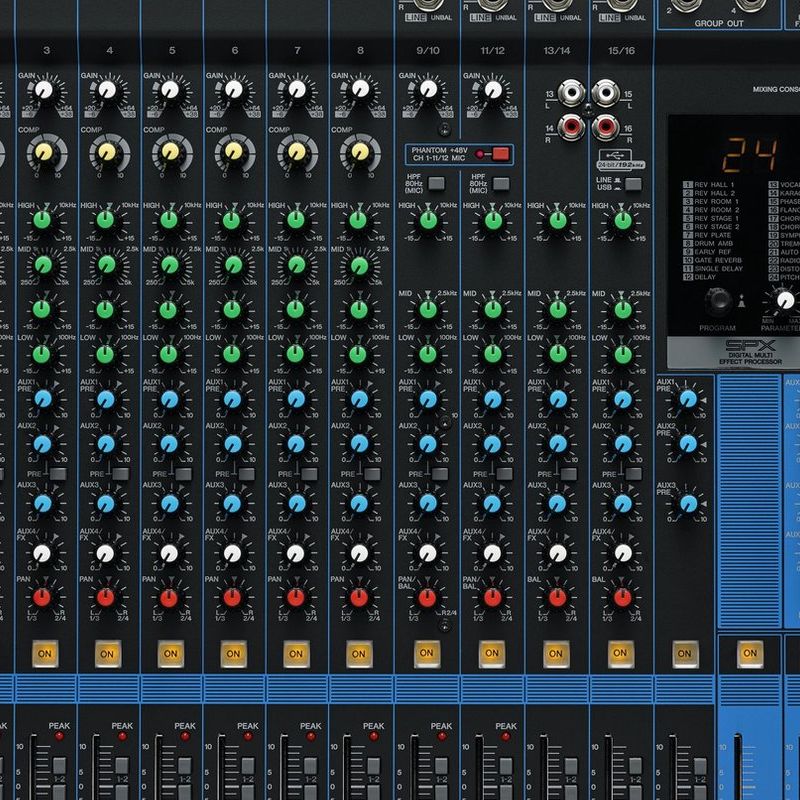The width and height of the screenshot is (800, 800).
Task: Click the yellow COMP knob on channel 7
Action: coord(296,152)
